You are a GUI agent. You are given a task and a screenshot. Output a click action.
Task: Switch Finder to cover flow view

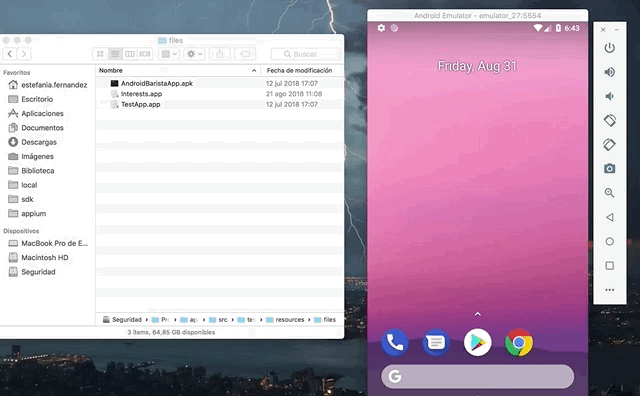(x=145, y=54)
